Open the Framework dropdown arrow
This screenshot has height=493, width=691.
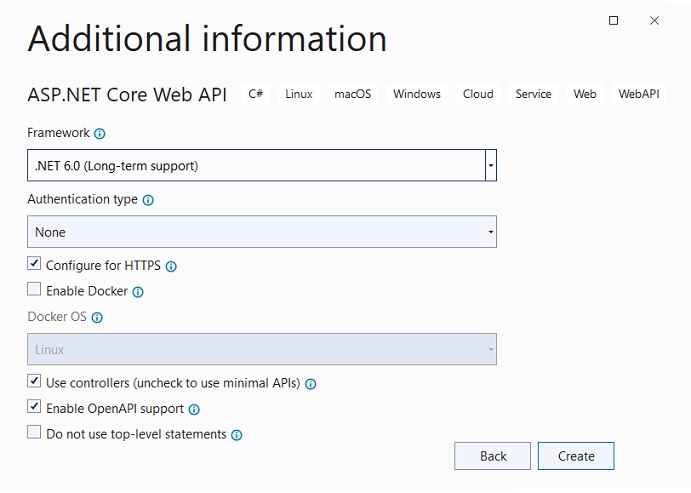pyautogui.click(x=491, y=166)
